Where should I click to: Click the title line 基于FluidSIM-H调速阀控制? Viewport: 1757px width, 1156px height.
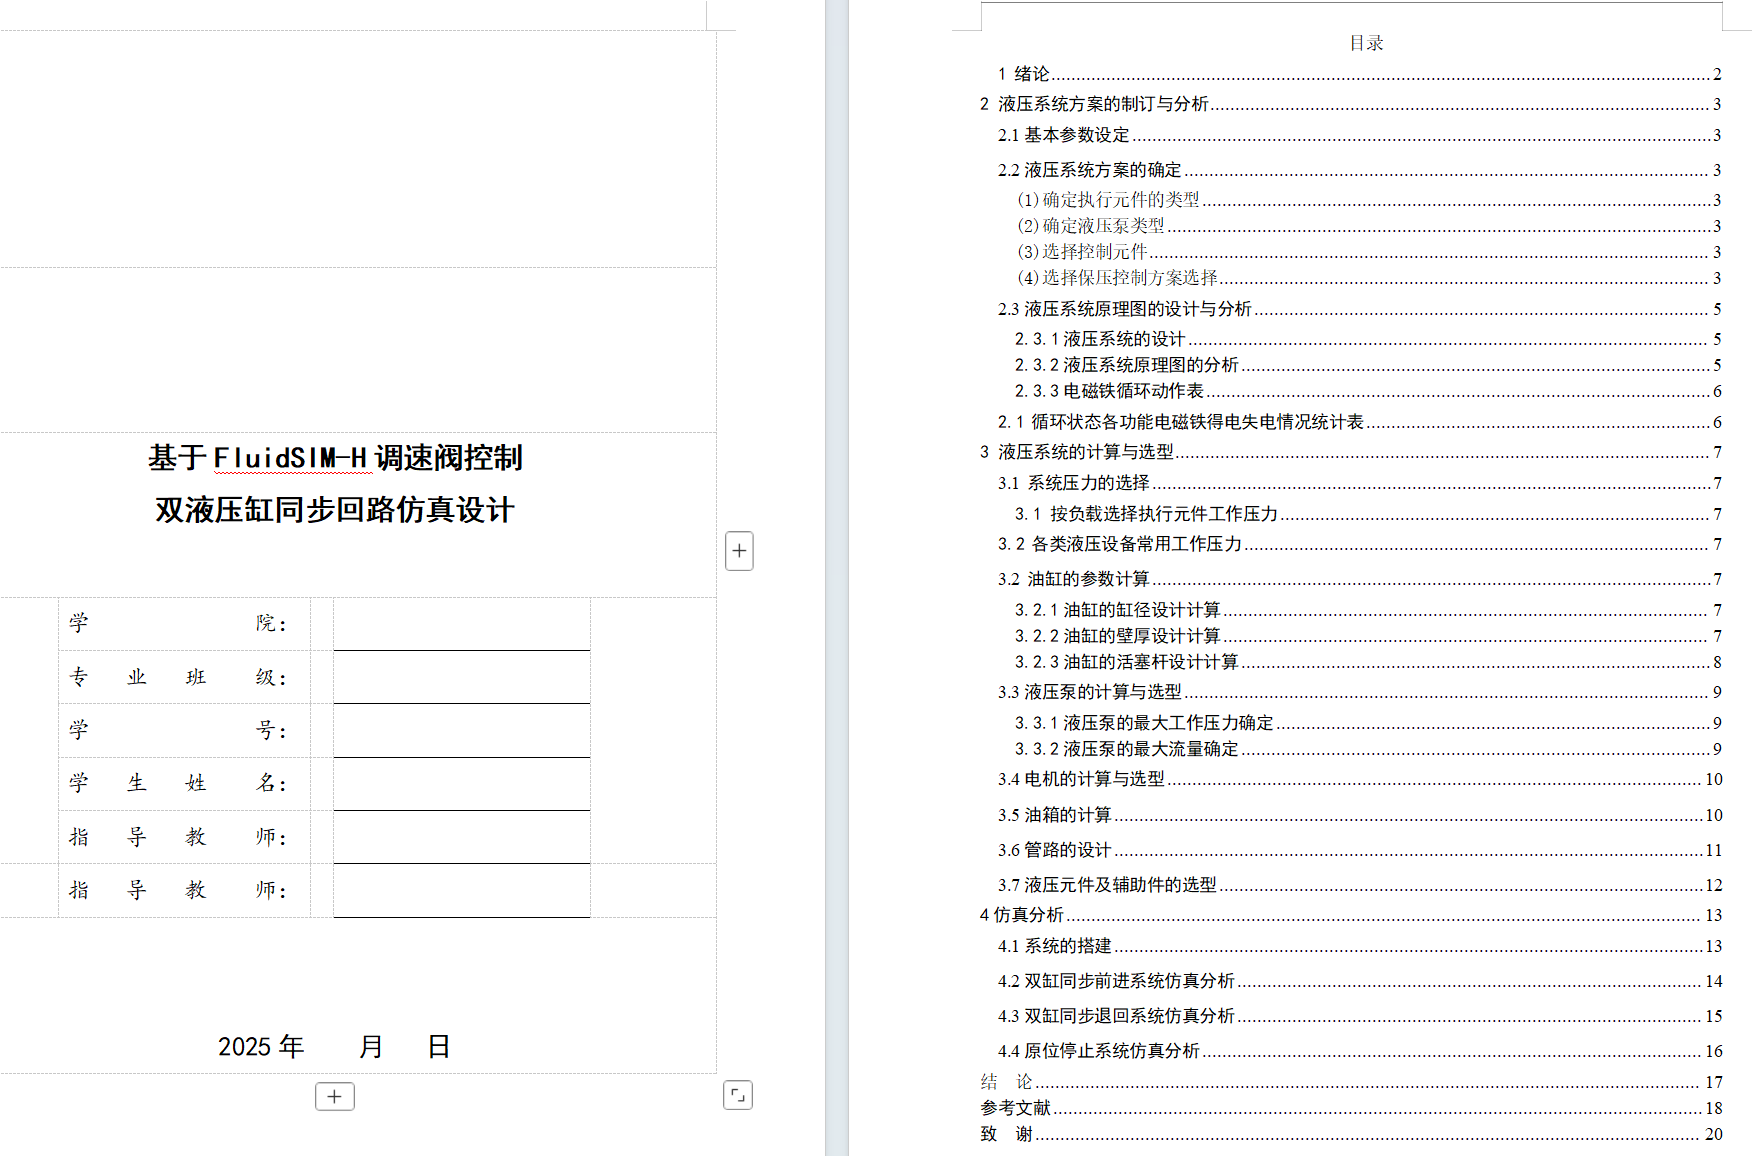pos(336,458)
